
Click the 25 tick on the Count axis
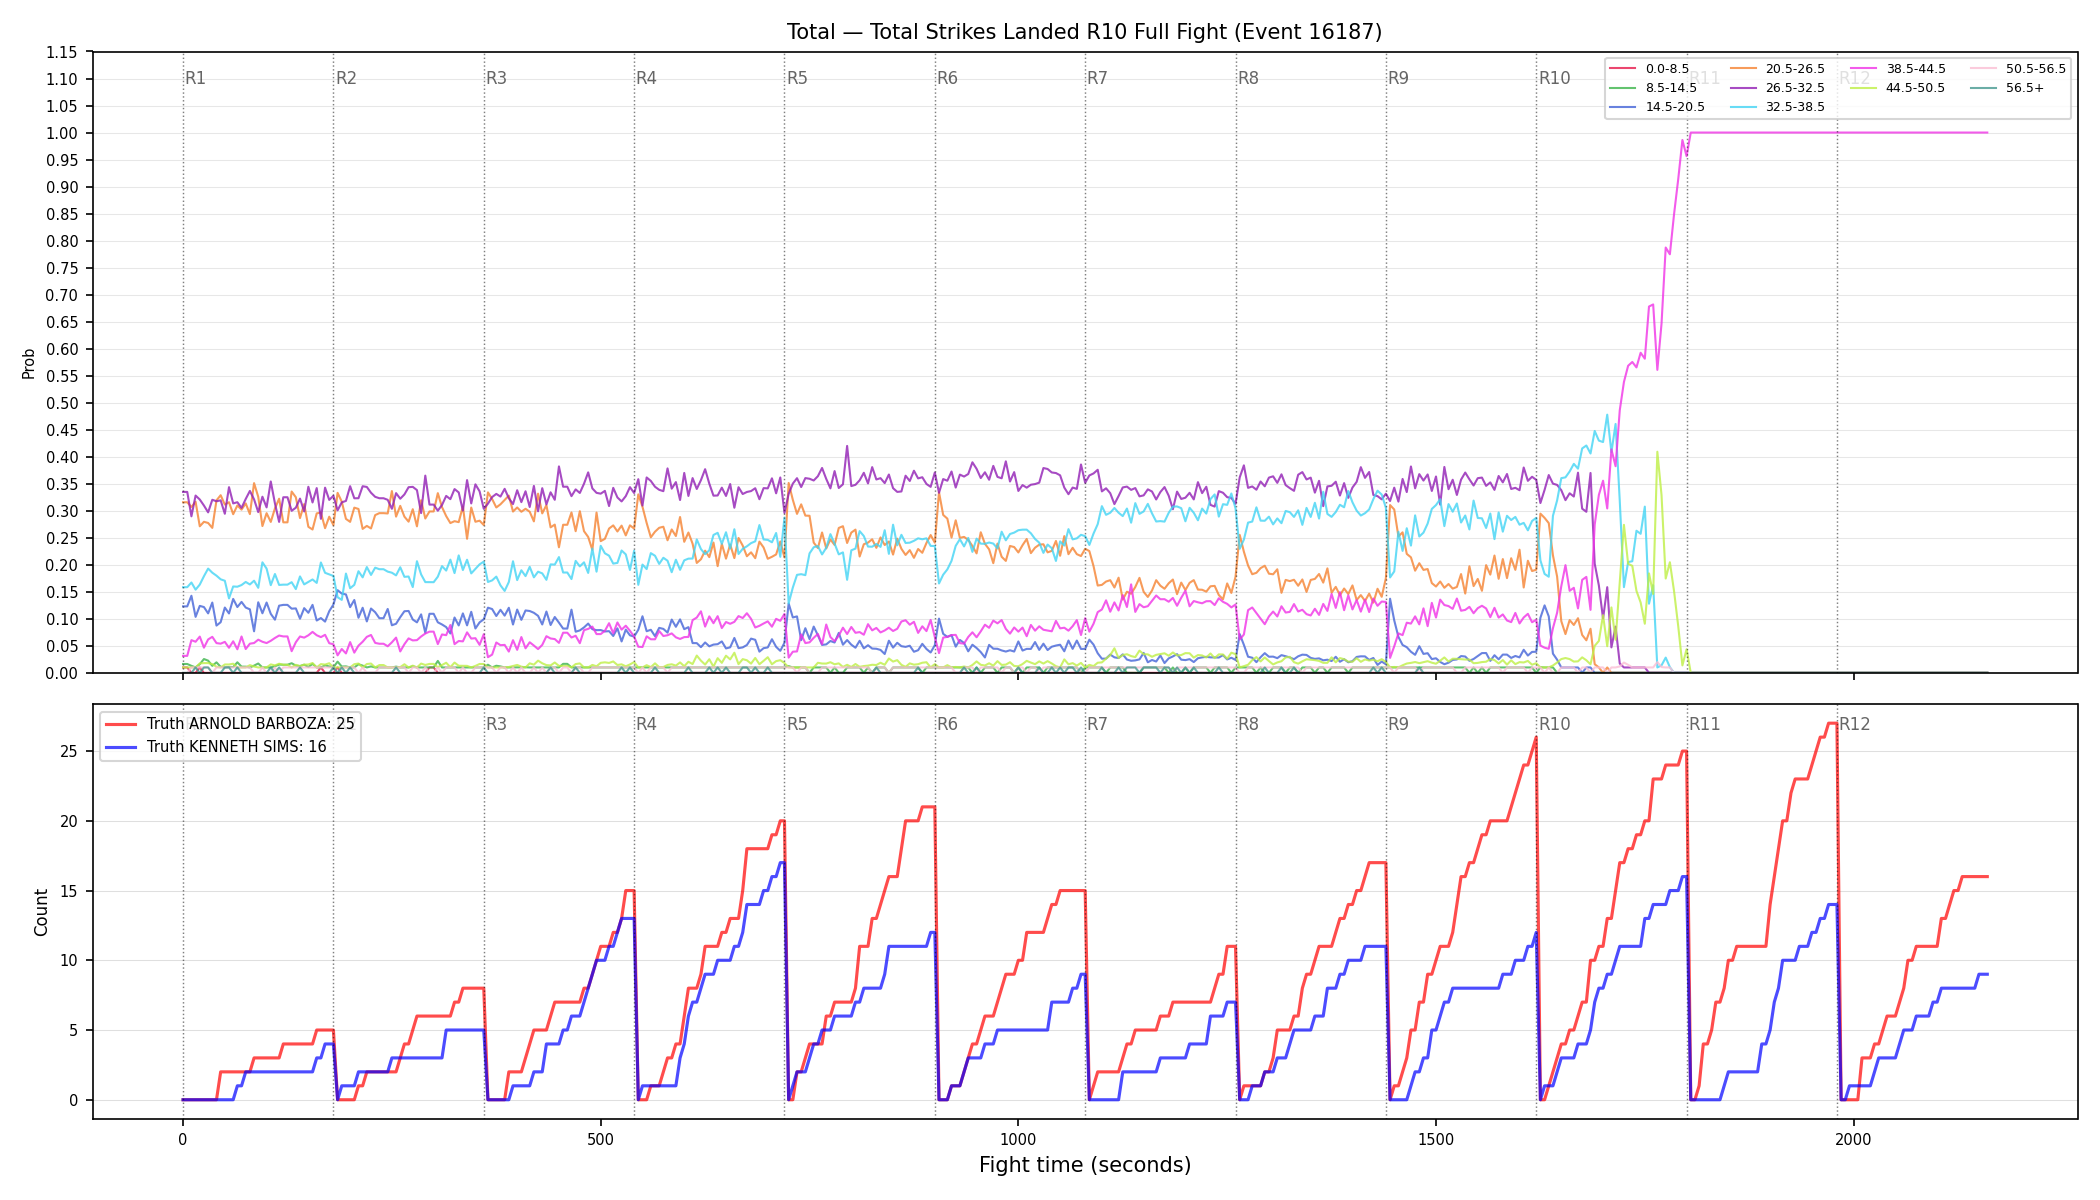point(69,751)
